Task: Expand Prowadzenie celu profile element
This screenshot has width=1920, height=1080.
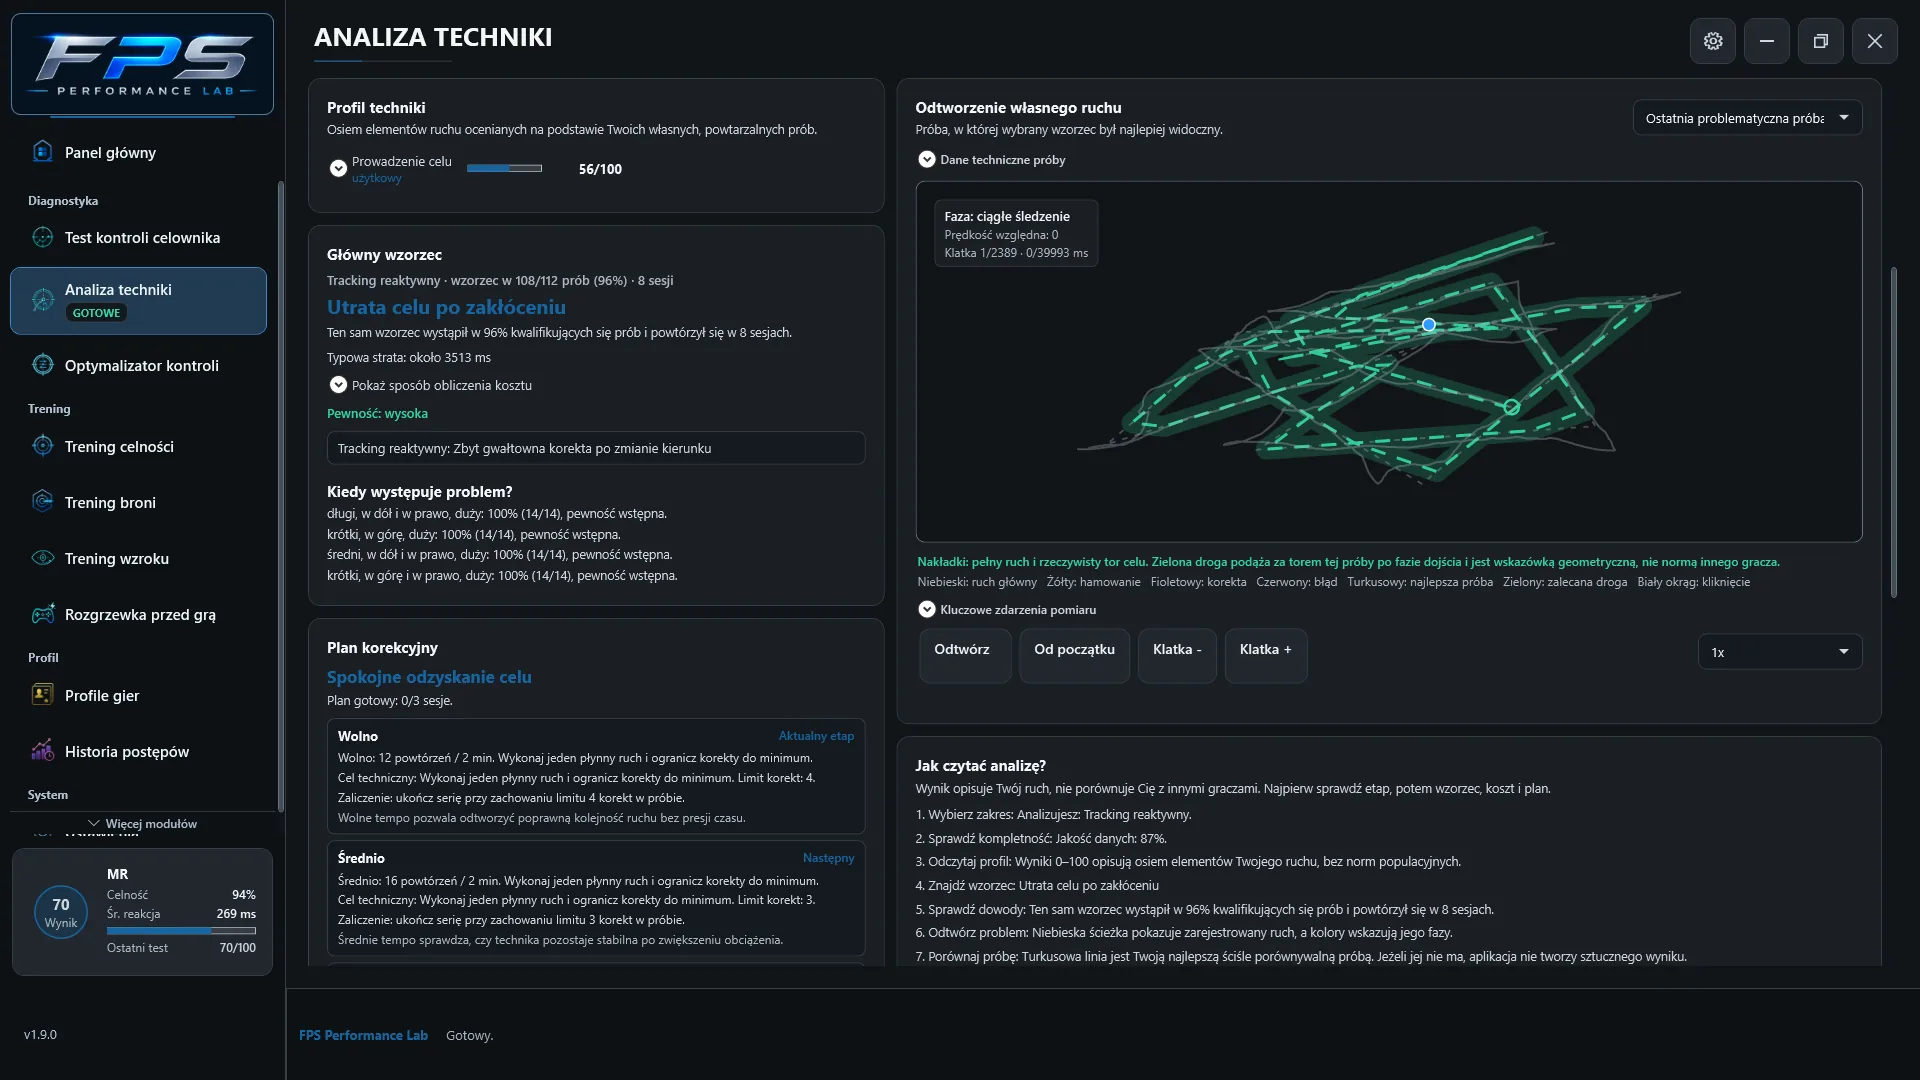Action: tap(338, 168)
